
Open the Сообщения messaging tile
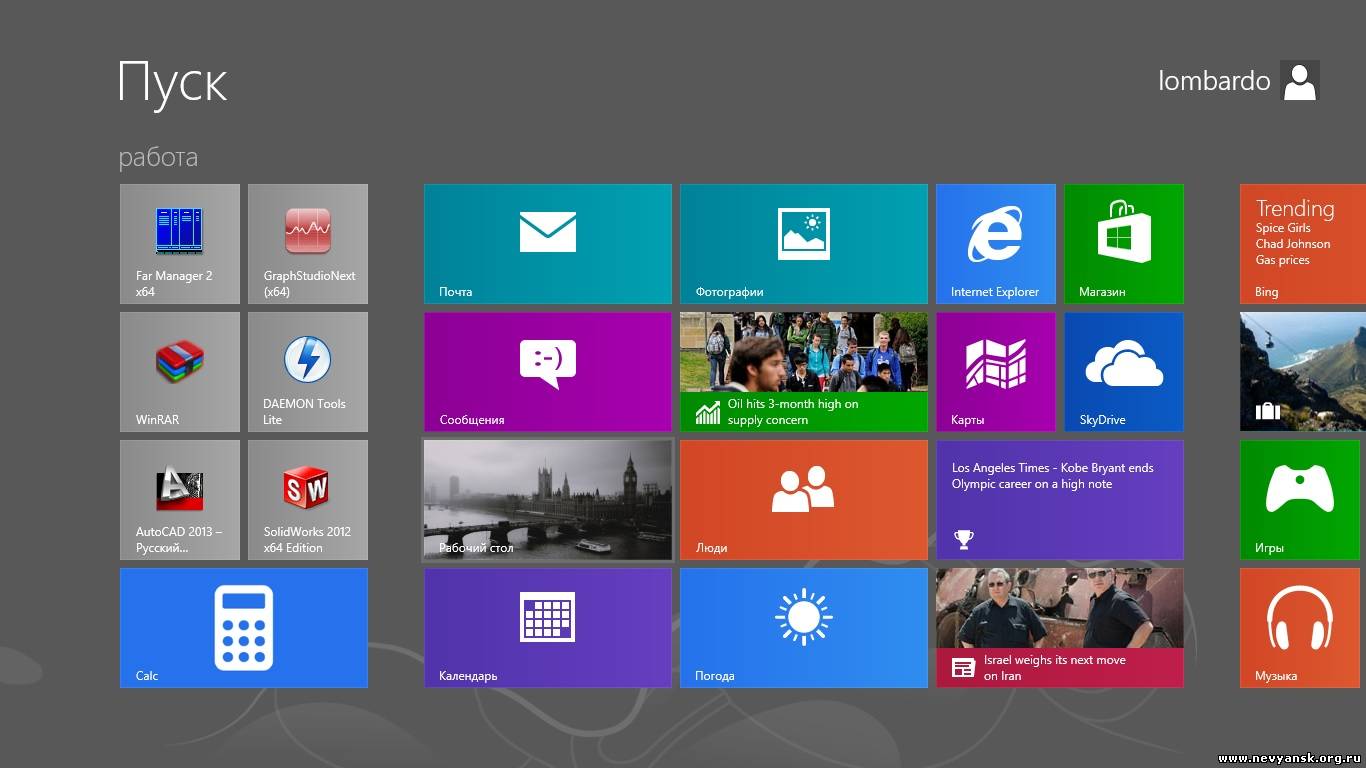pos(548,372)
